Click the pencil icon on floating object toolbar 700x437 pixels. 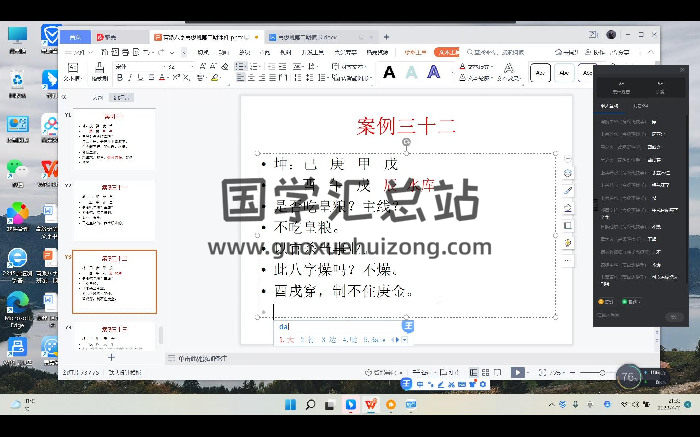568,191
